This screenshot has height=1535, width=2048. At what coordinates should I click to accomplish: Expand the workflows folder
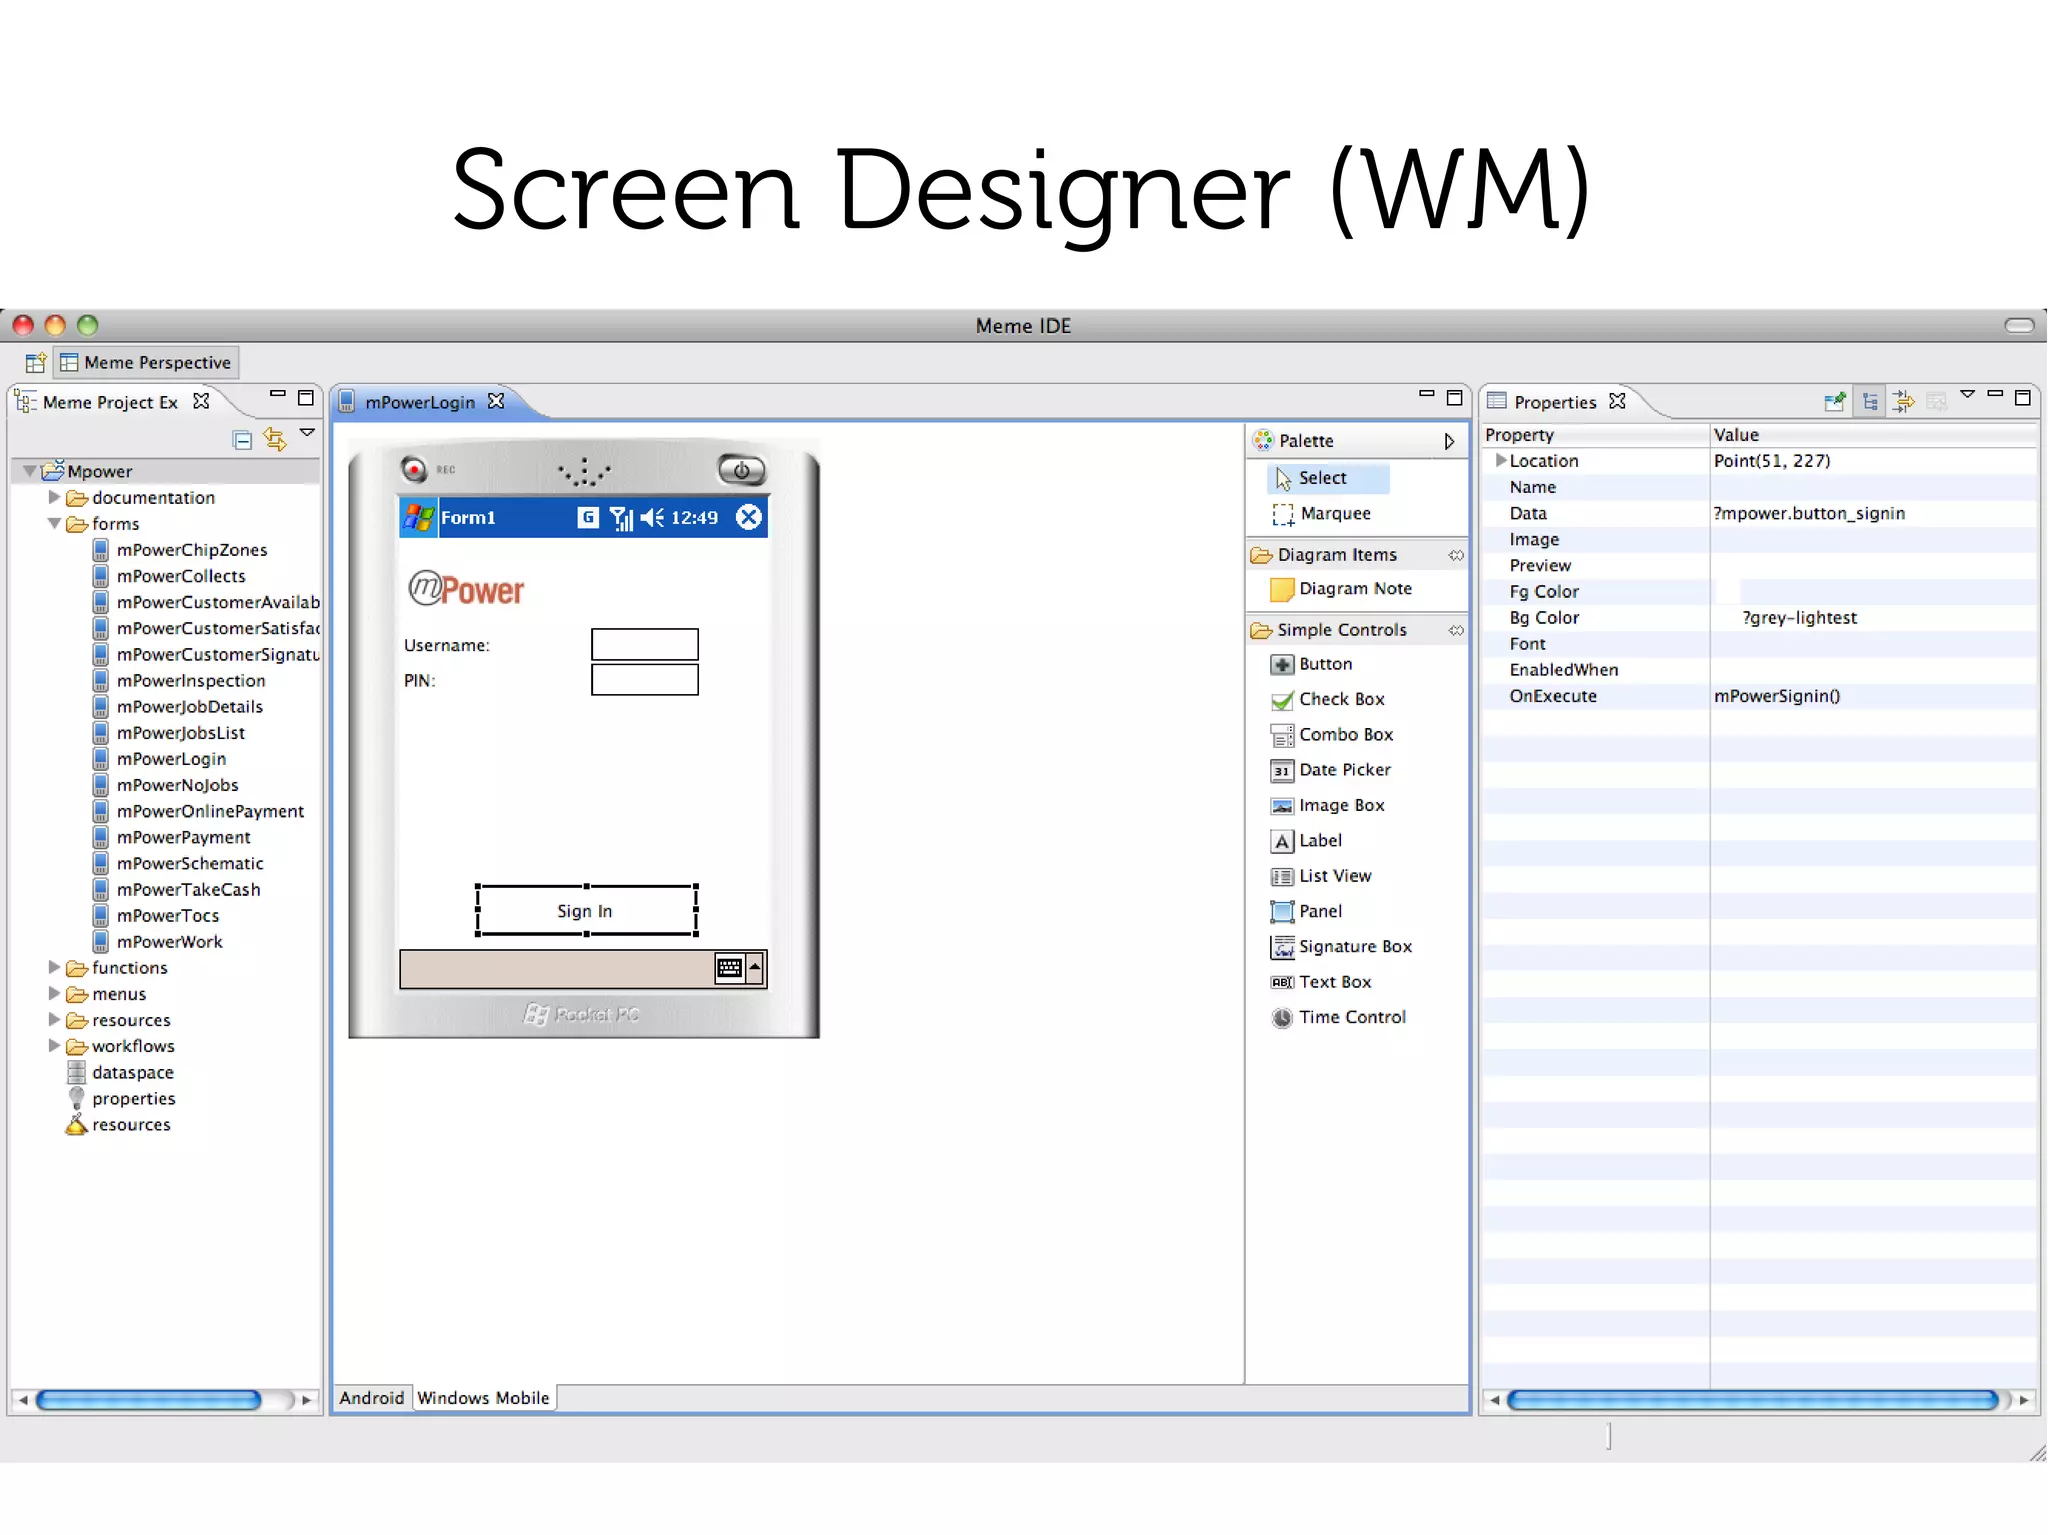[x=55, y=1045]
